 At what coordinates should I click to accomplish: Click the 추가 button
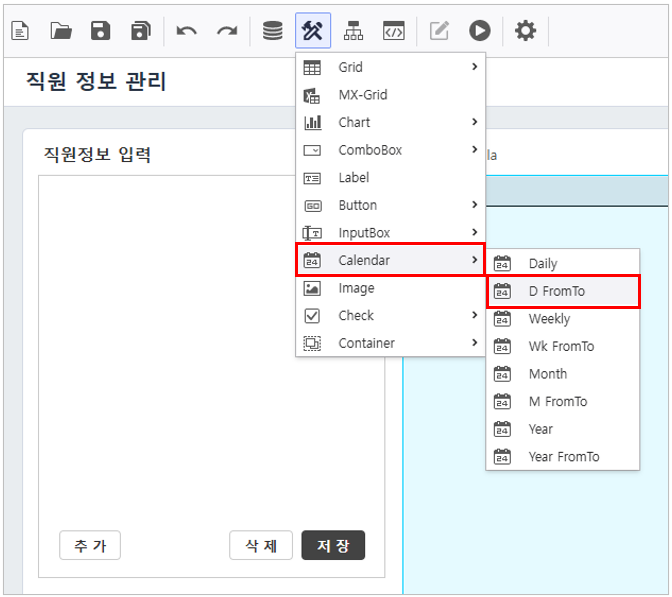[x=90, y=545]
